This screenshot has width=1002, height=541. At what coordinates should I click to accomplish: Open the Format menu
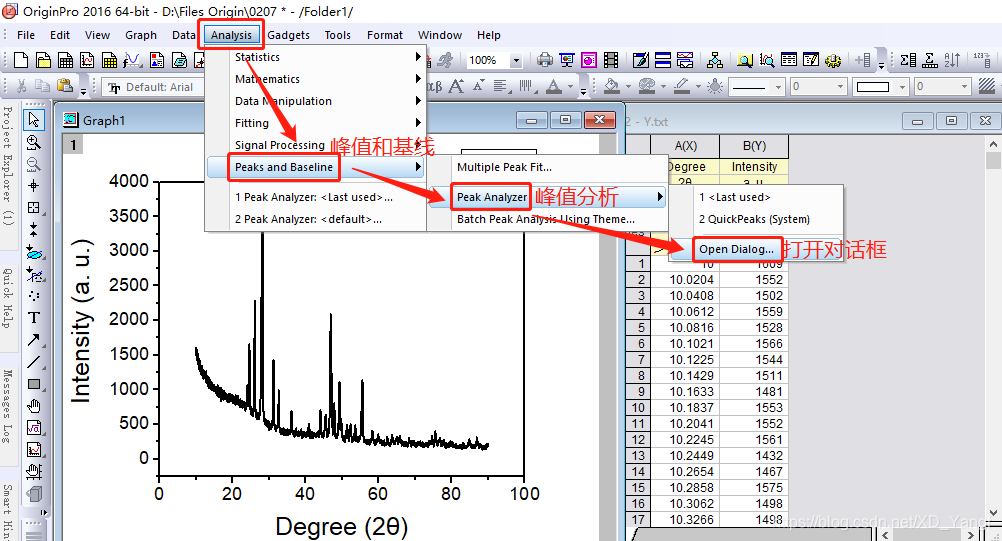pos(385,35)
